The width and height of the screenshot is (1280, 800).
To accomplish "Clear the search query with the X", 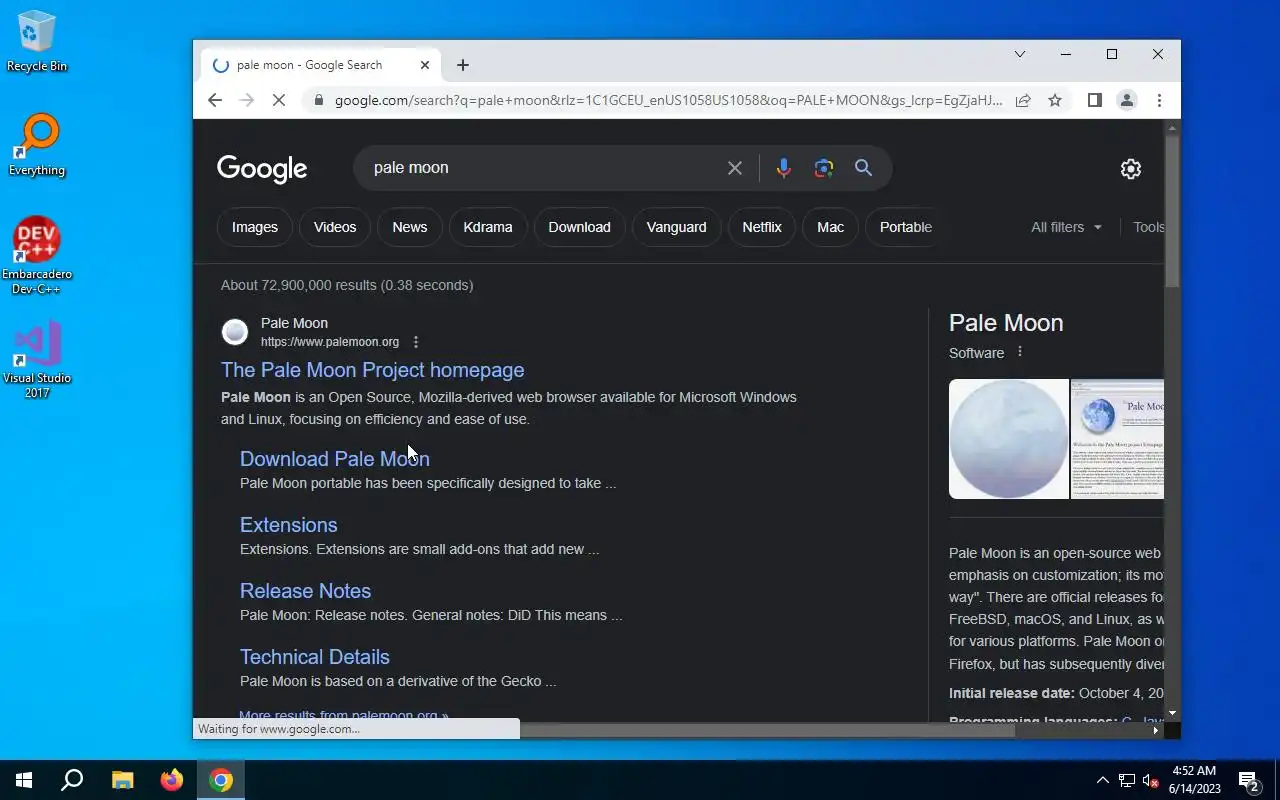I will click(x=735, y=168).
